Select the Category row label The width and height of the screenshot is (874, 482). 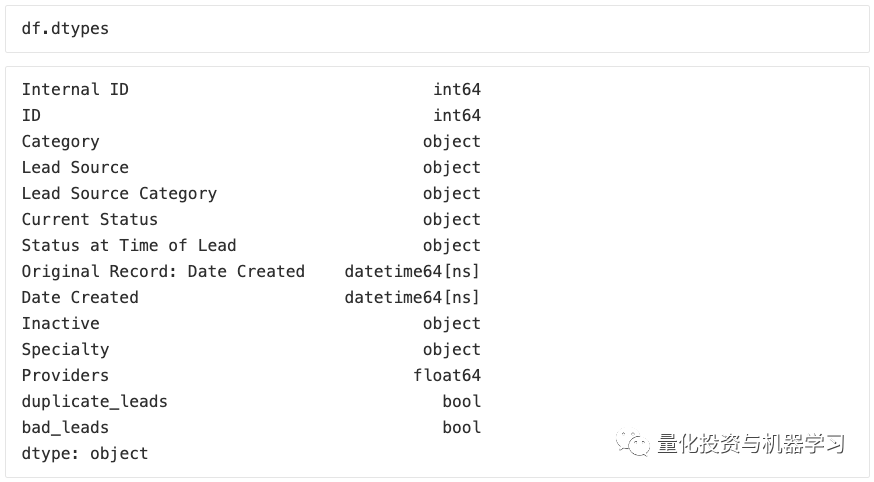(x=60, y=142)
